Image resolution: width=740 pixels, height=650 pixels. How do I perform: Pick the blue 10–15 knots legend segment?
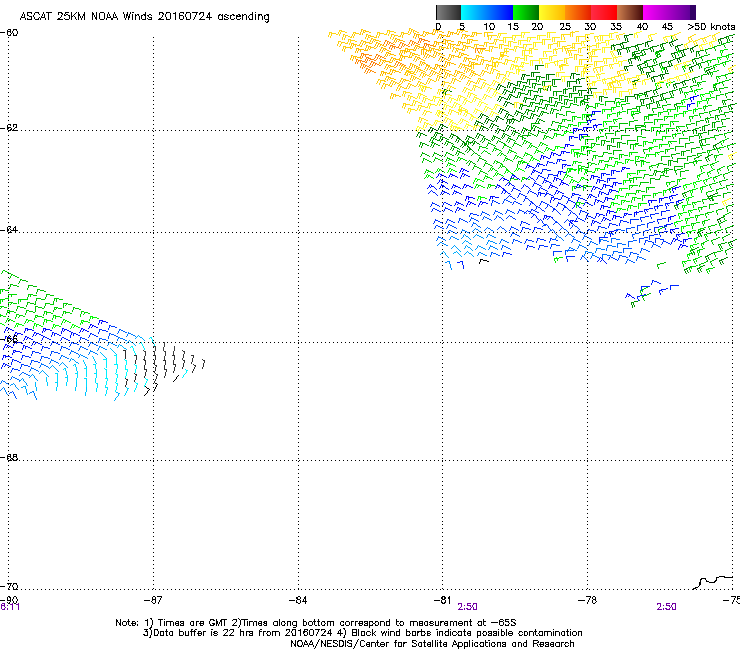[500, 12]
